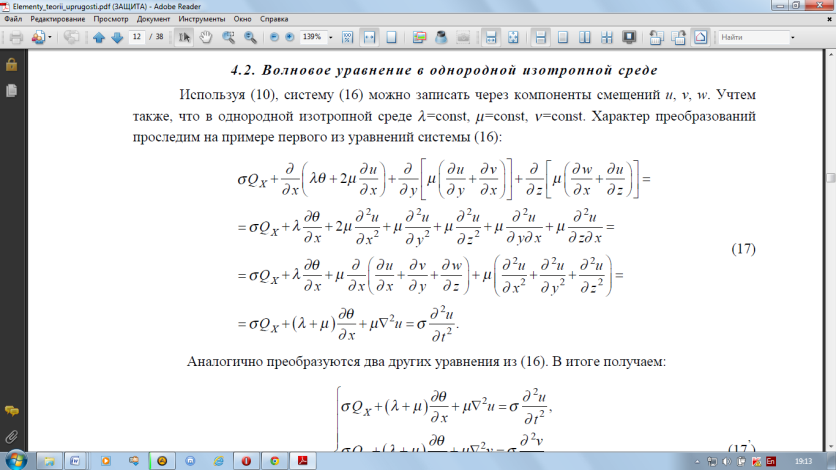Viewport: 836px width, 470px height.
Task: Set view to Actual Size 100%
Action: (348, 37)
